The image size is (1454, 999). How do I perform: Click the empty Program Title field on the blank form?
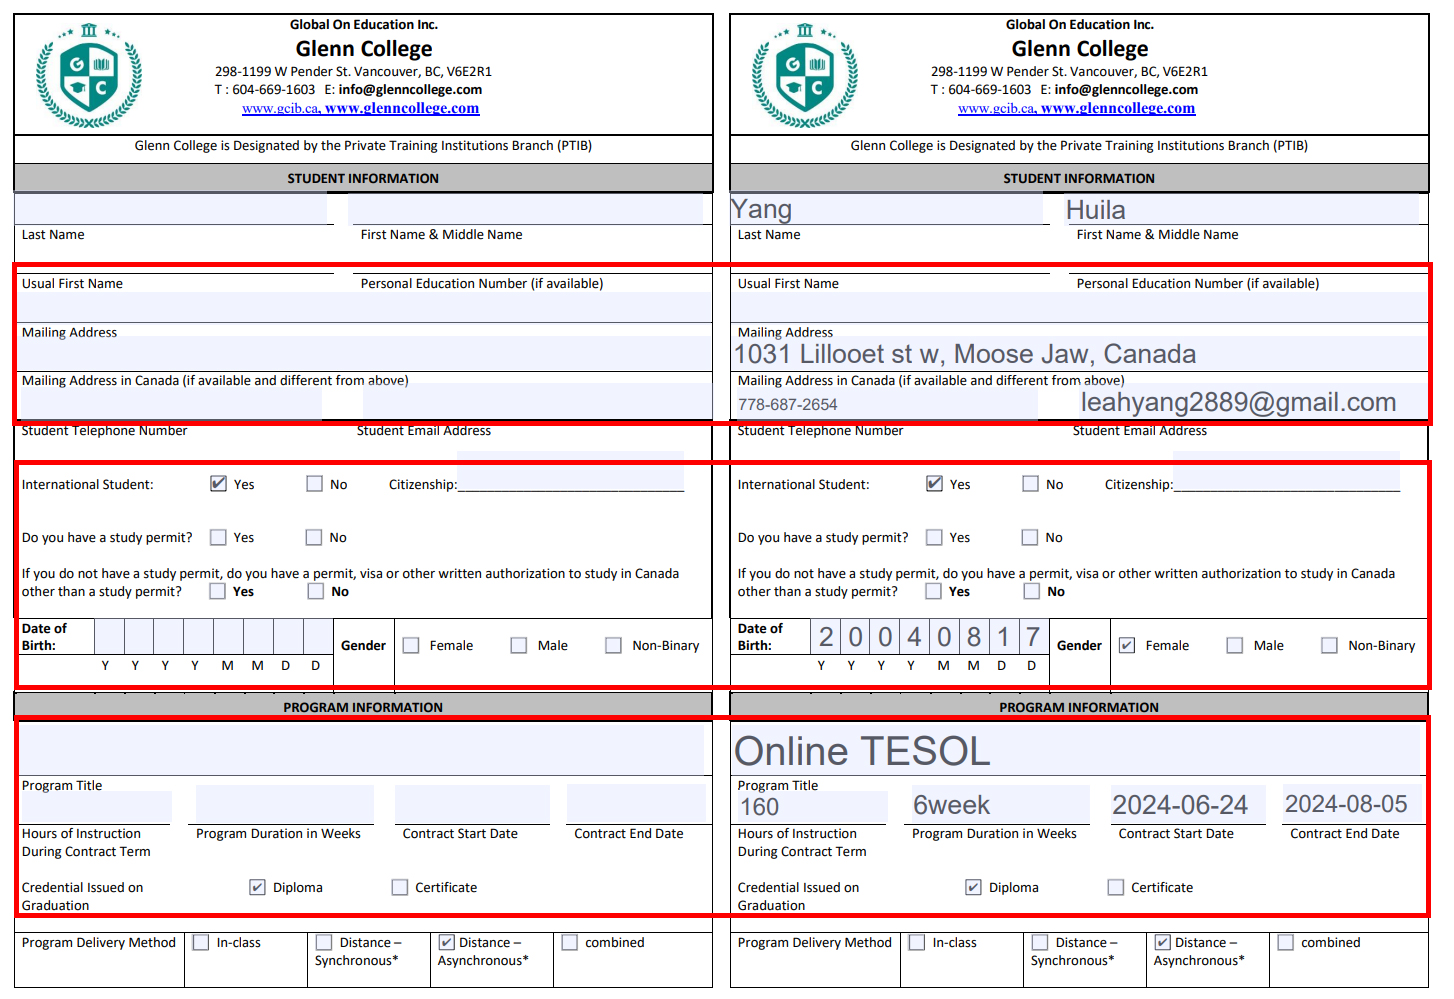click(x=362, y=750)
